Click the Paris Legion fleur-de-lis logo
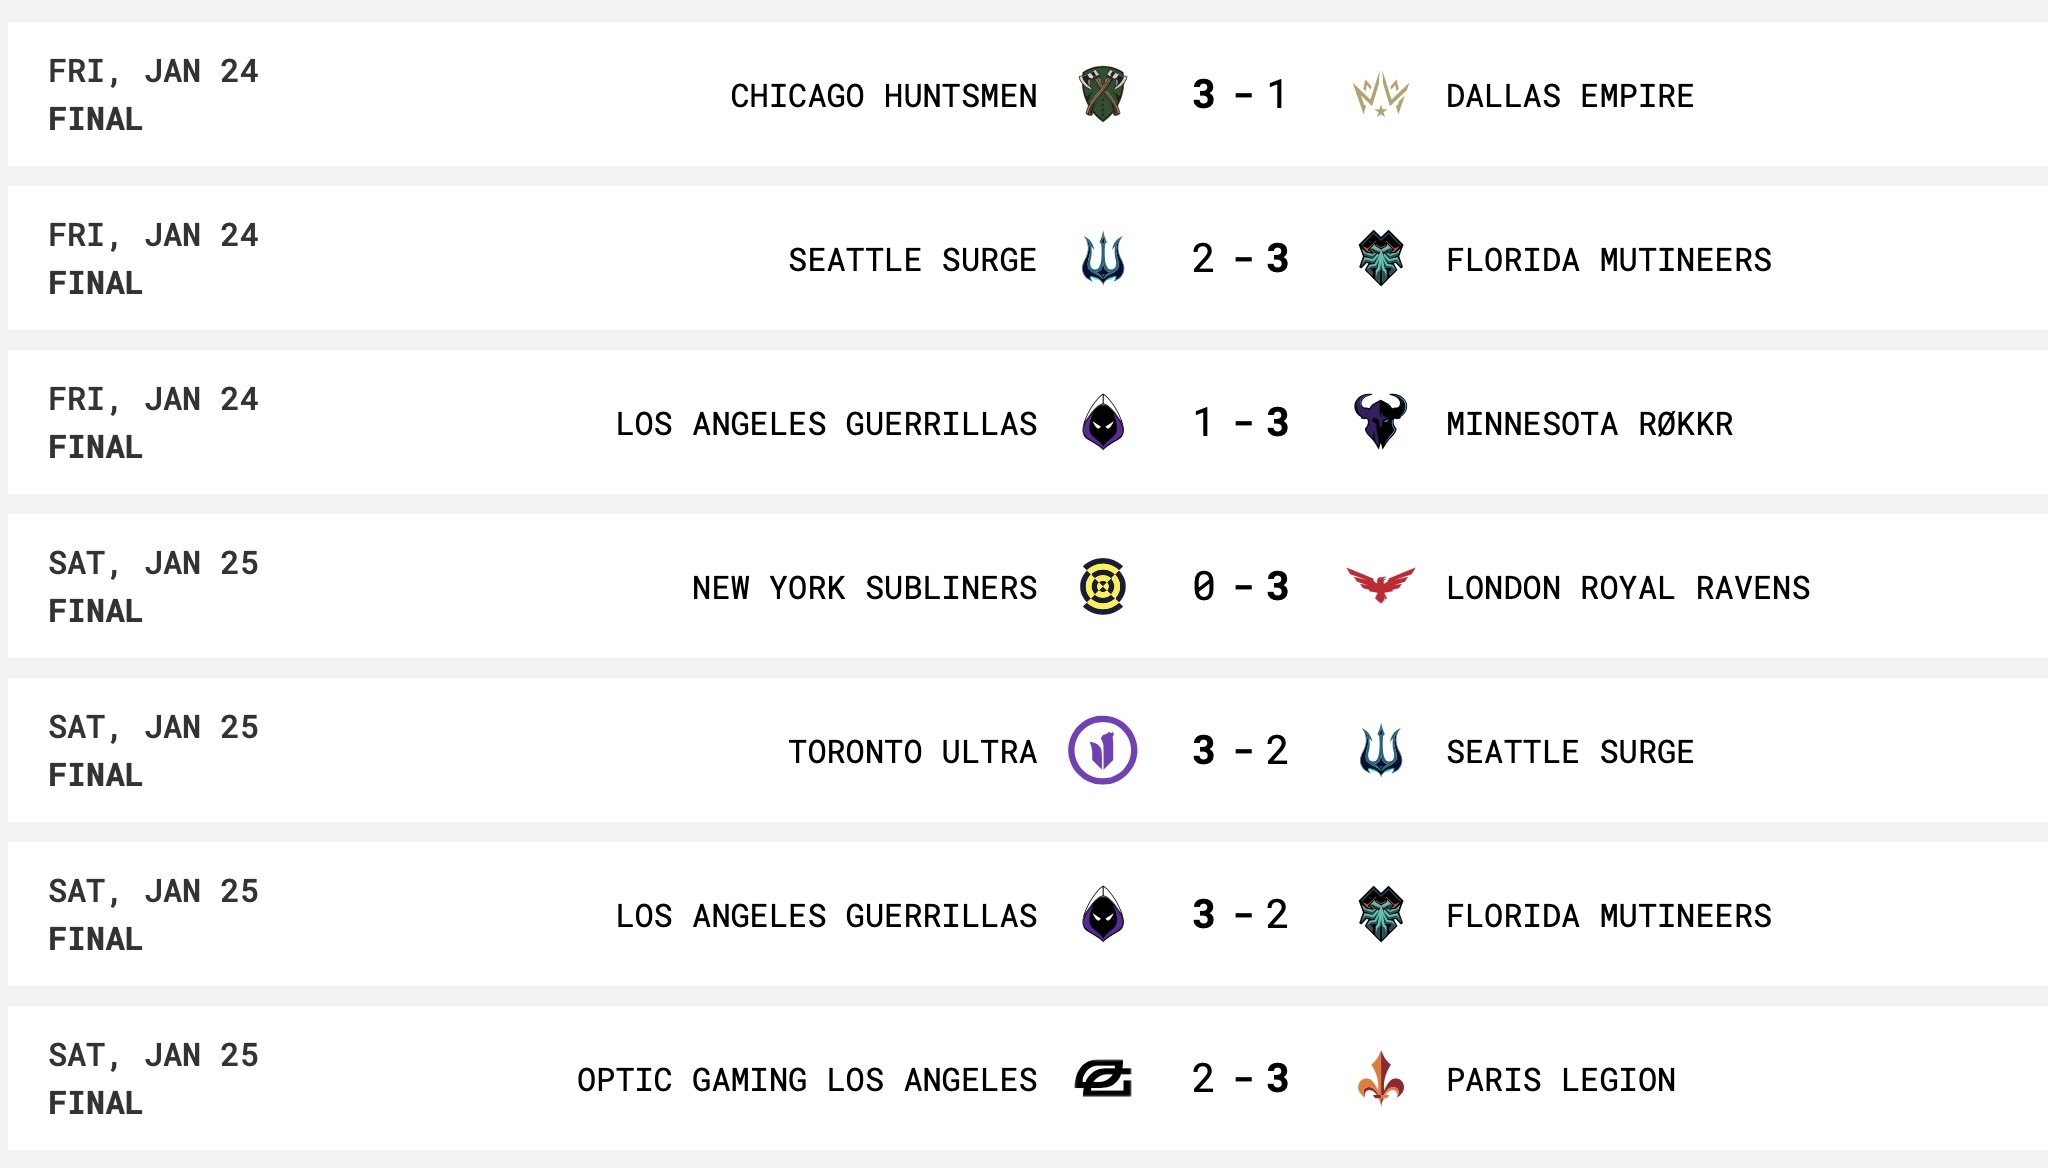 pyautogui.click(x=1380, y=1078)
